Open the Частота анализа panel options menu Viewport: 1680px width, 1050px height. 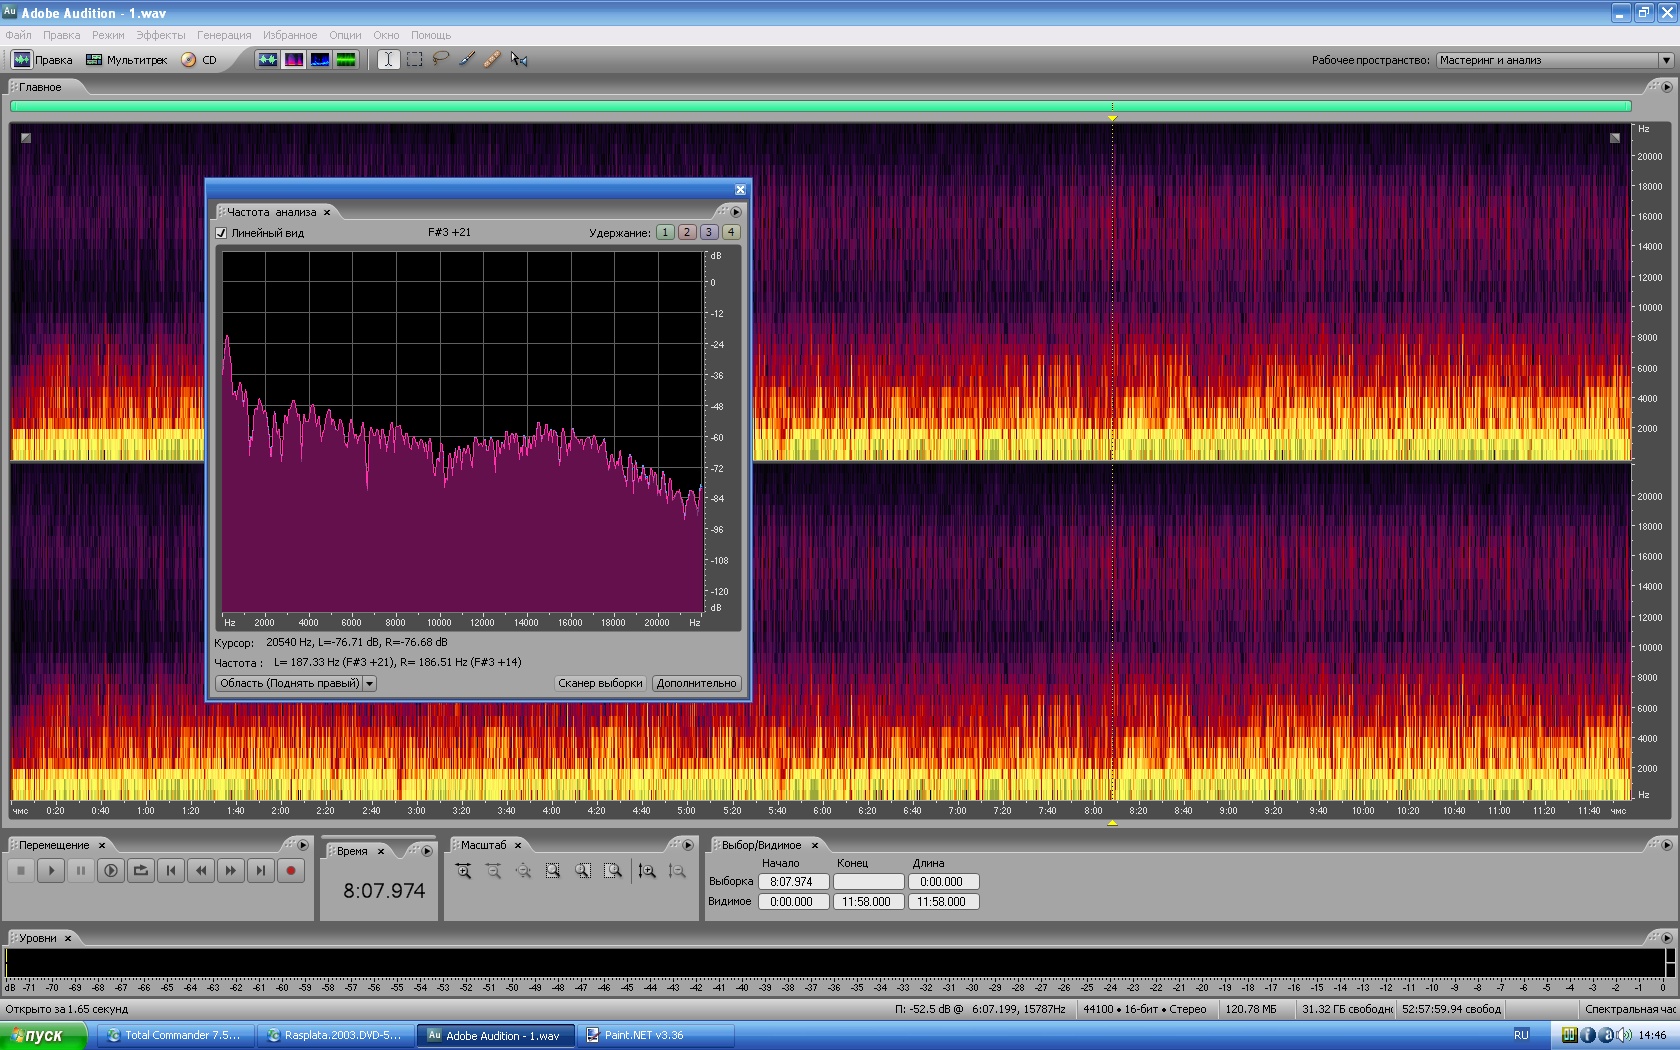(736, 212)
